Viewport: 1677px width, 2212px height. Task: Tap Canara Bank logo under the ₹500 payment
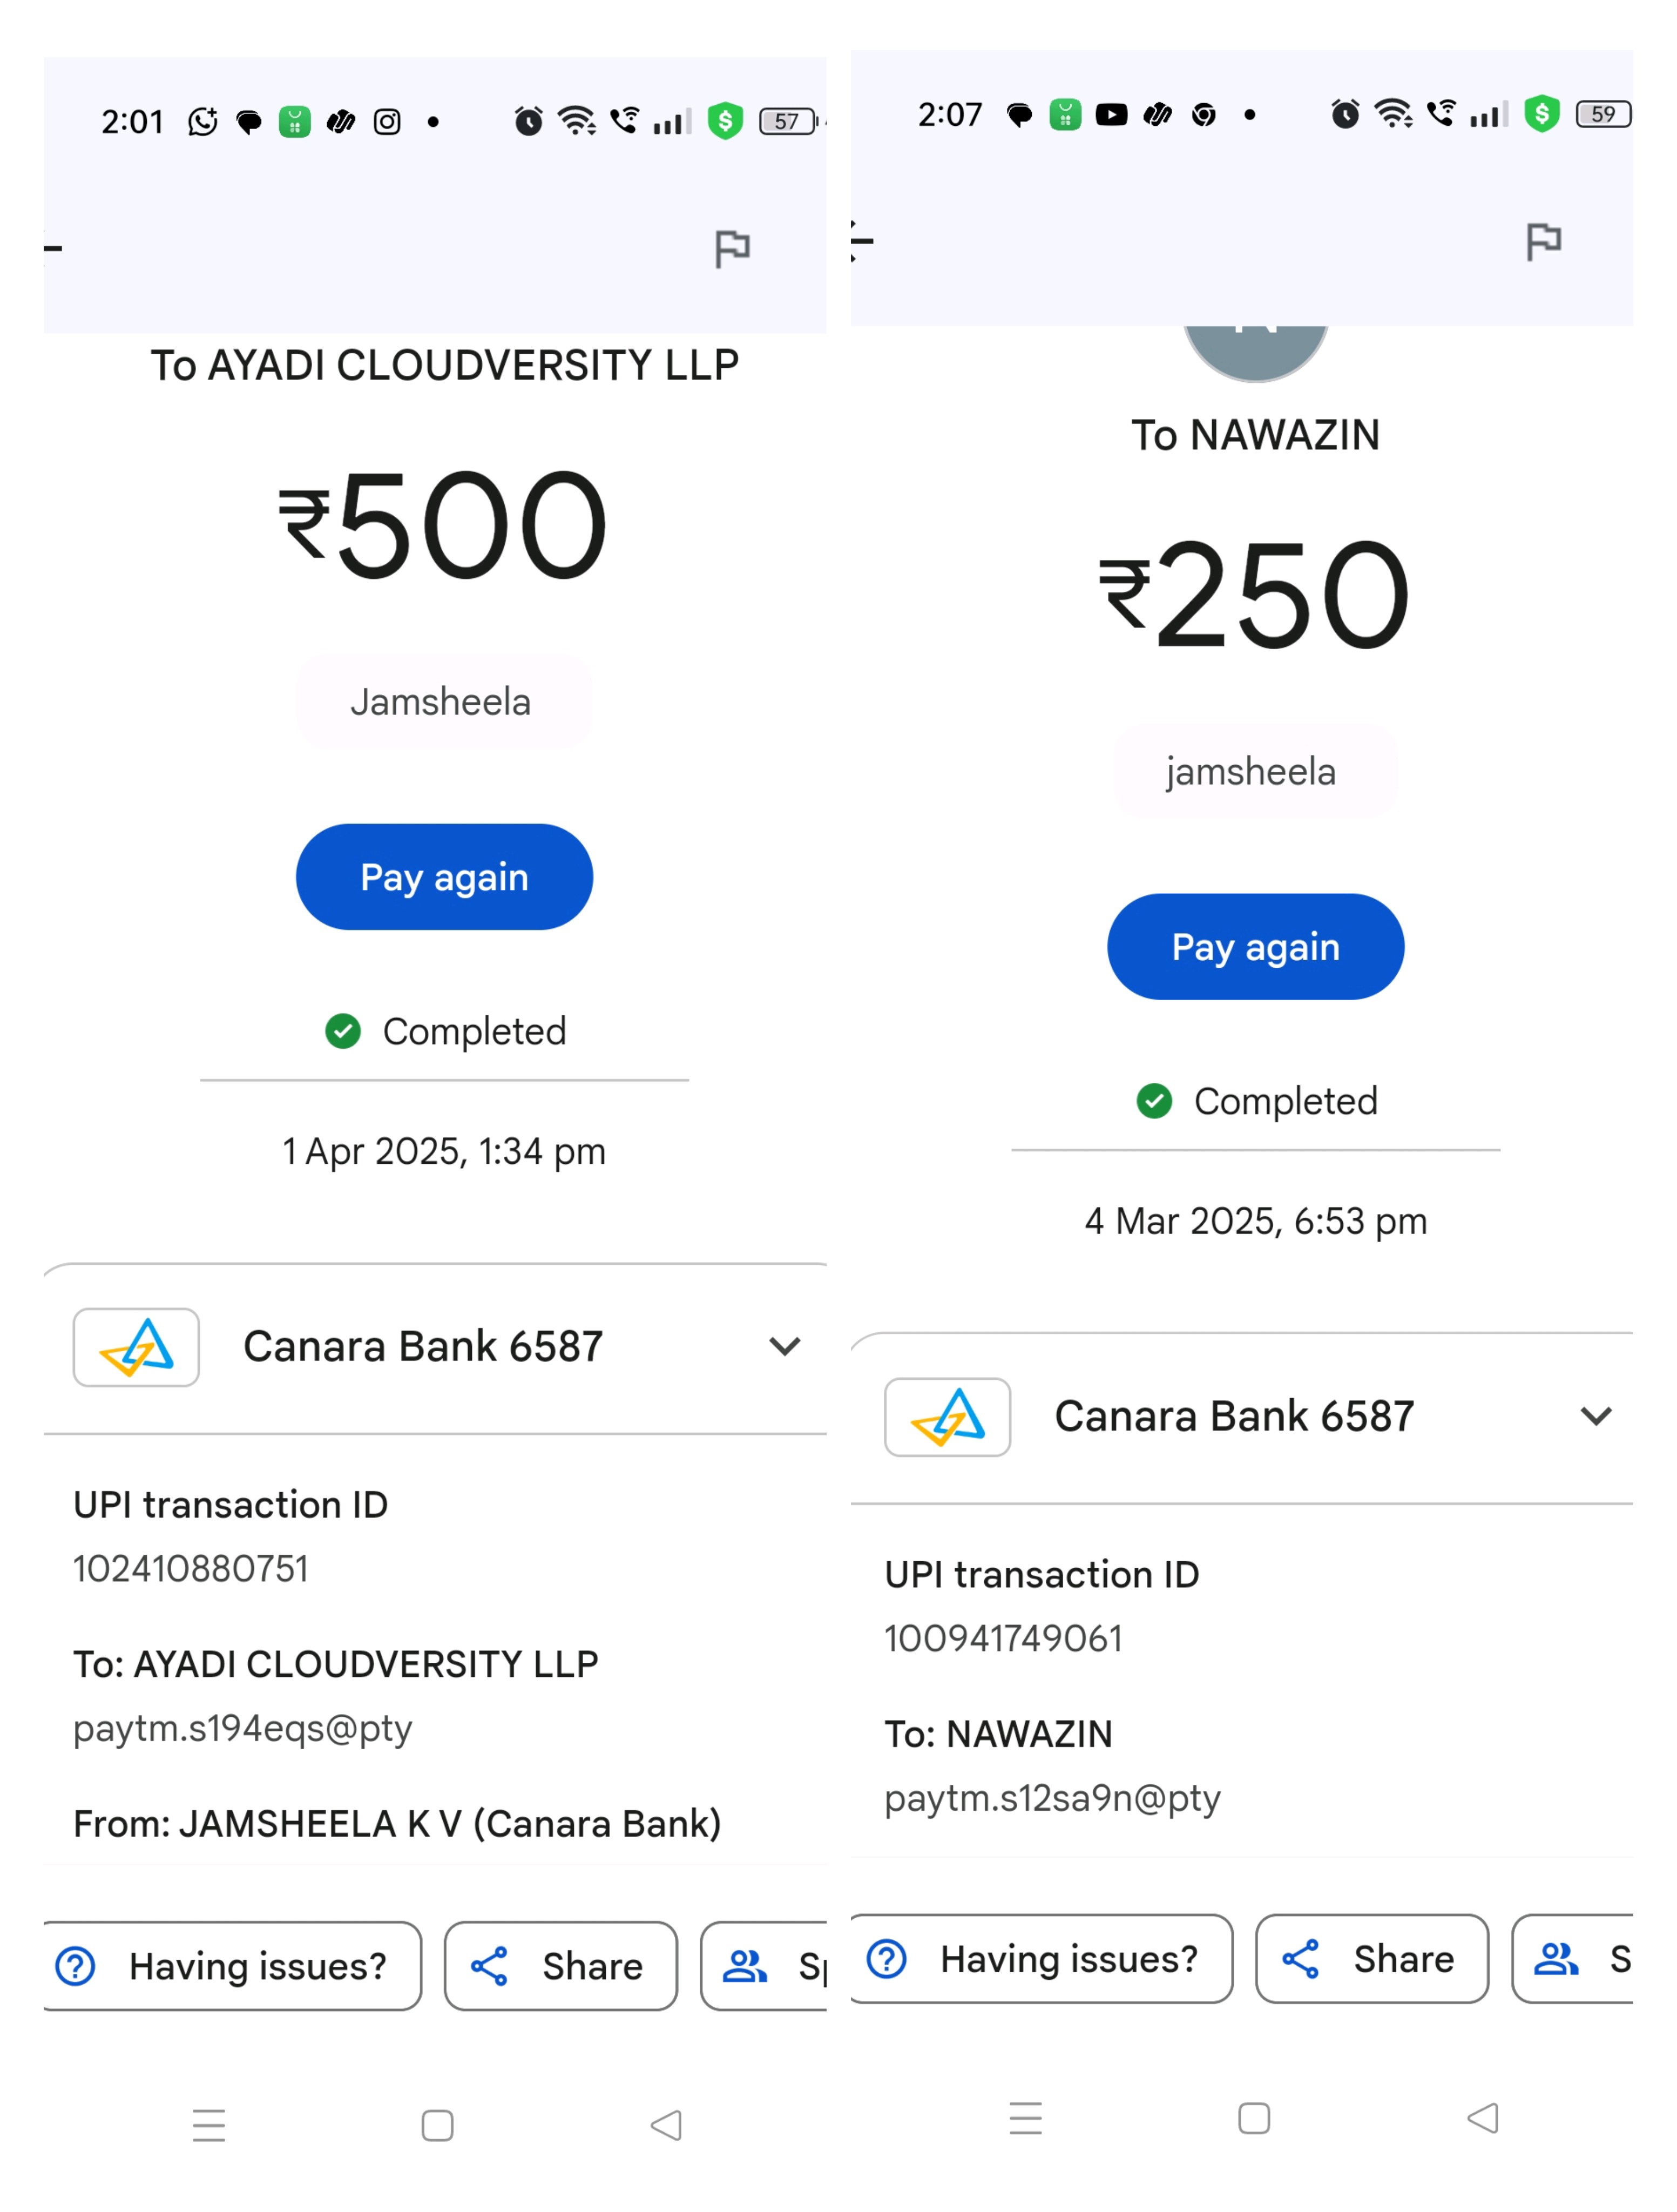pyautogui.click(x=136, y=1347)
